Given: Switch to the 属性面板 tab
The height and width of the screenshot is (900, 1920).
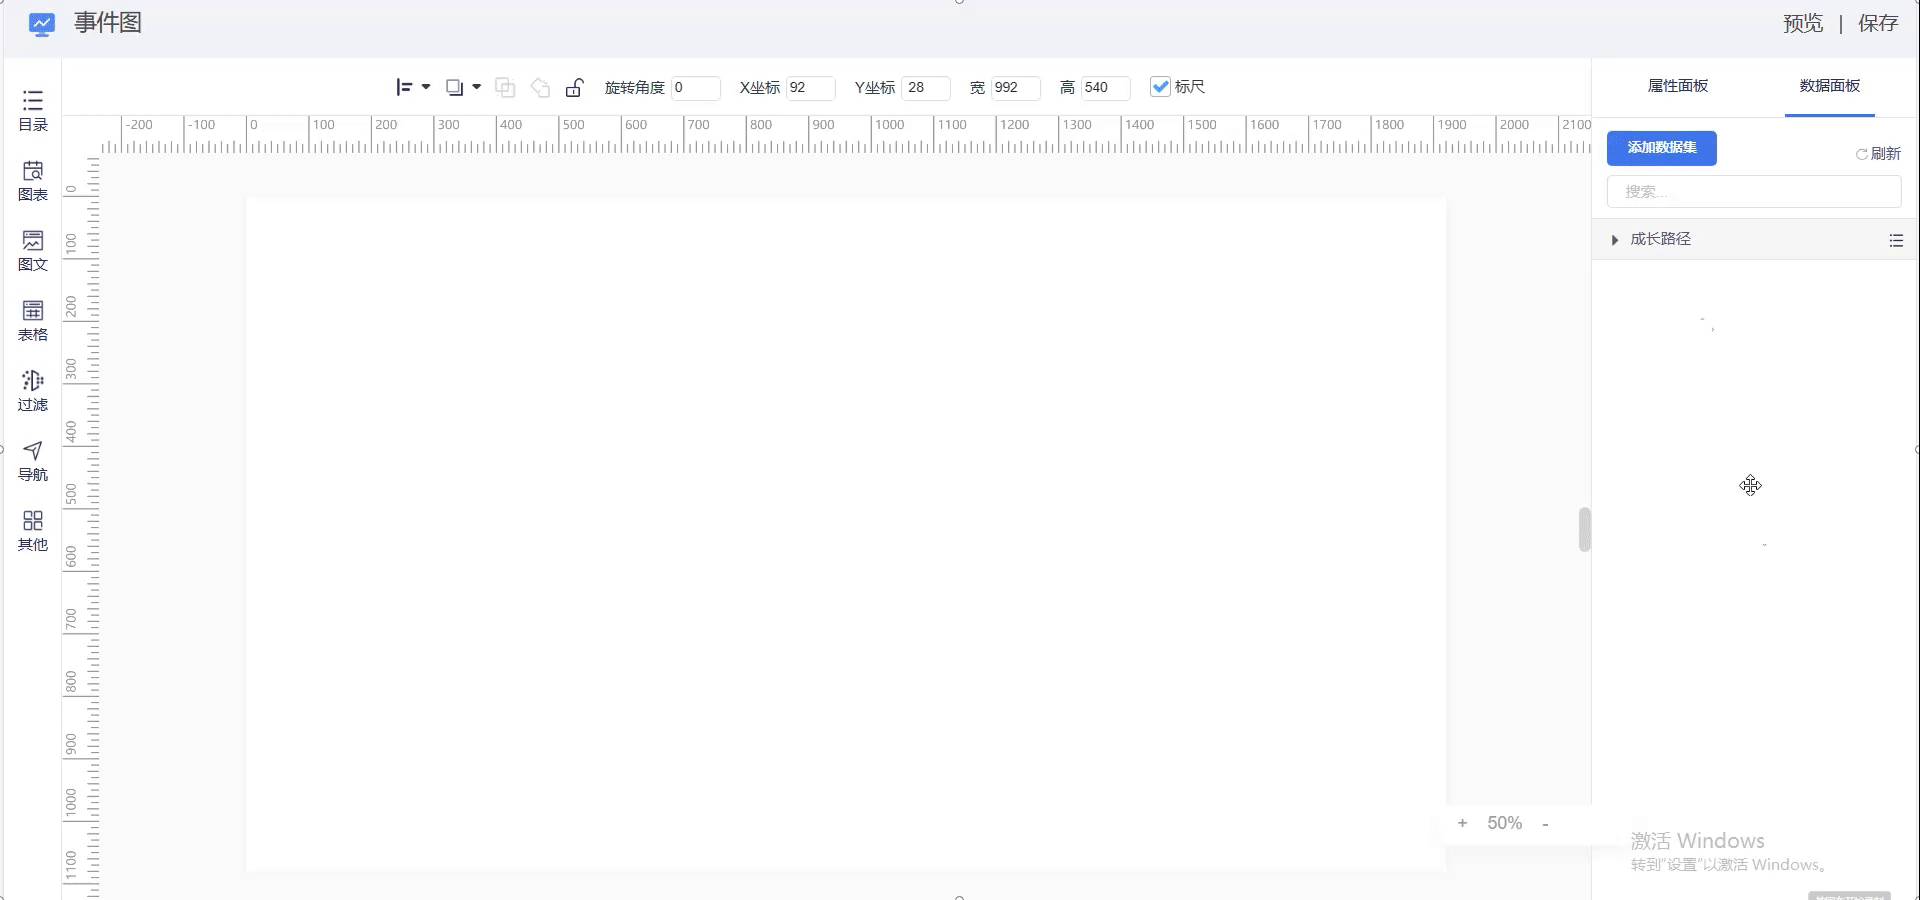Looking at the screenshot, I should click(1678, 86).
